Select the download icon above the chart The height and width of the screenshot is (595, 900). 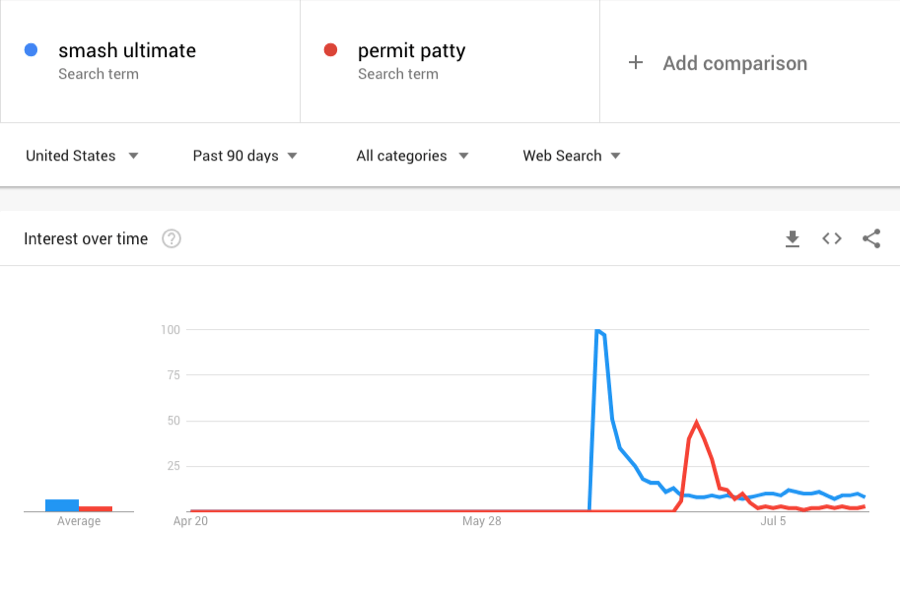[792, 239]
